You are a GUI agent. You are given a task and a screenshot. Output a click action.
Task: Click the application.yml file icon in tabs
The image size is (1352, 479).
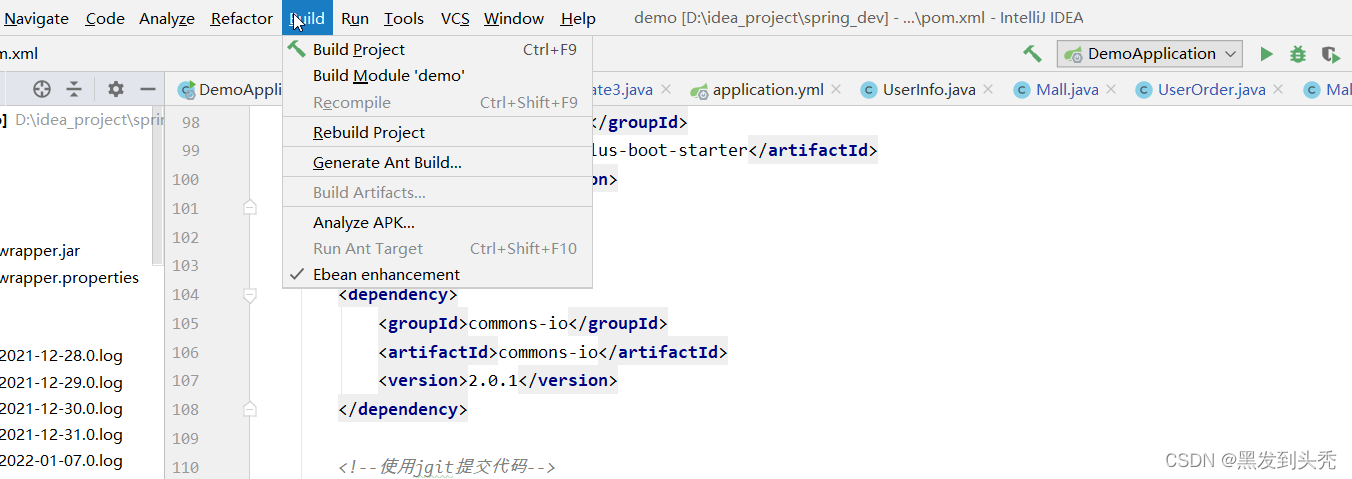click(699, 90)
